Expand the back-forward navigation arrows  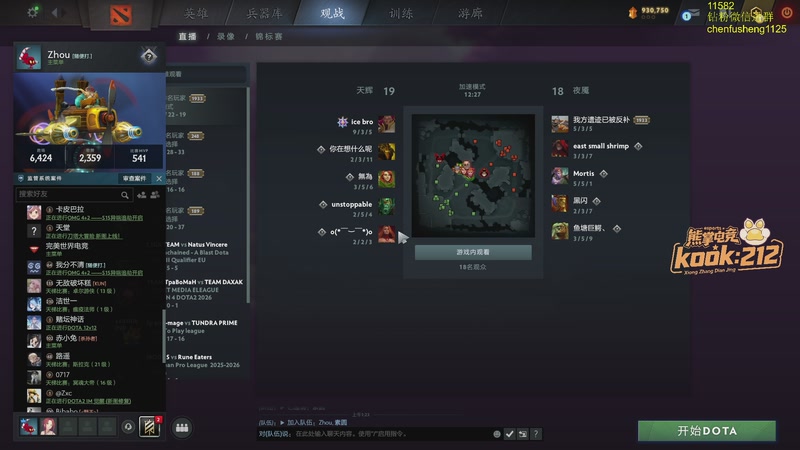click(x=58, y=12)
